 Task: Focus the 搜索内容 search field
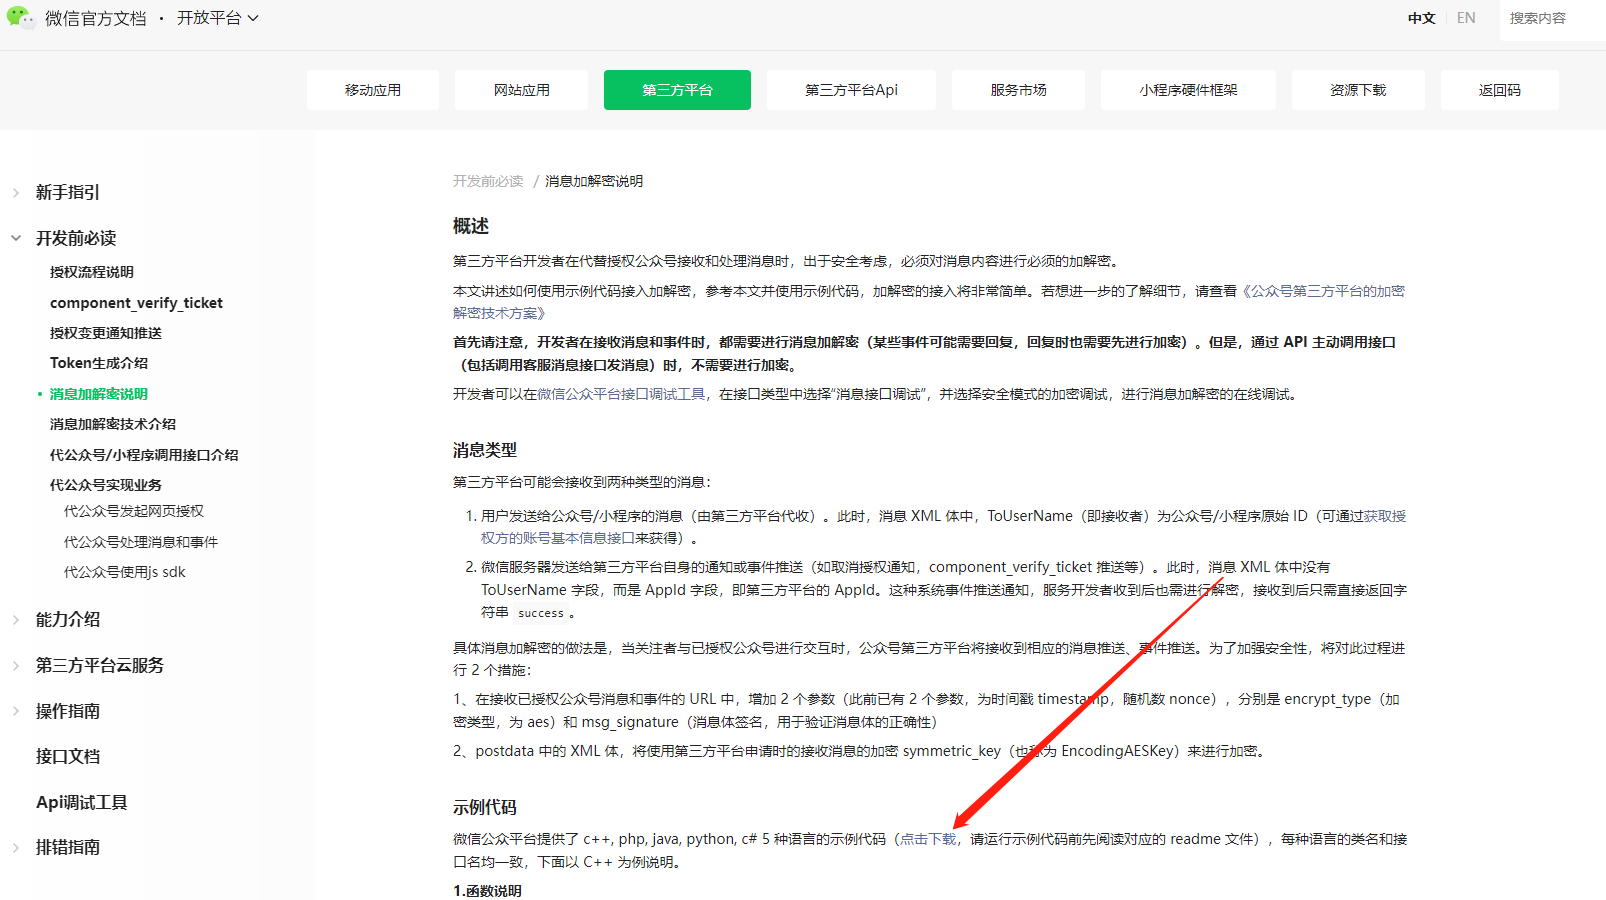pos(1552,19)
